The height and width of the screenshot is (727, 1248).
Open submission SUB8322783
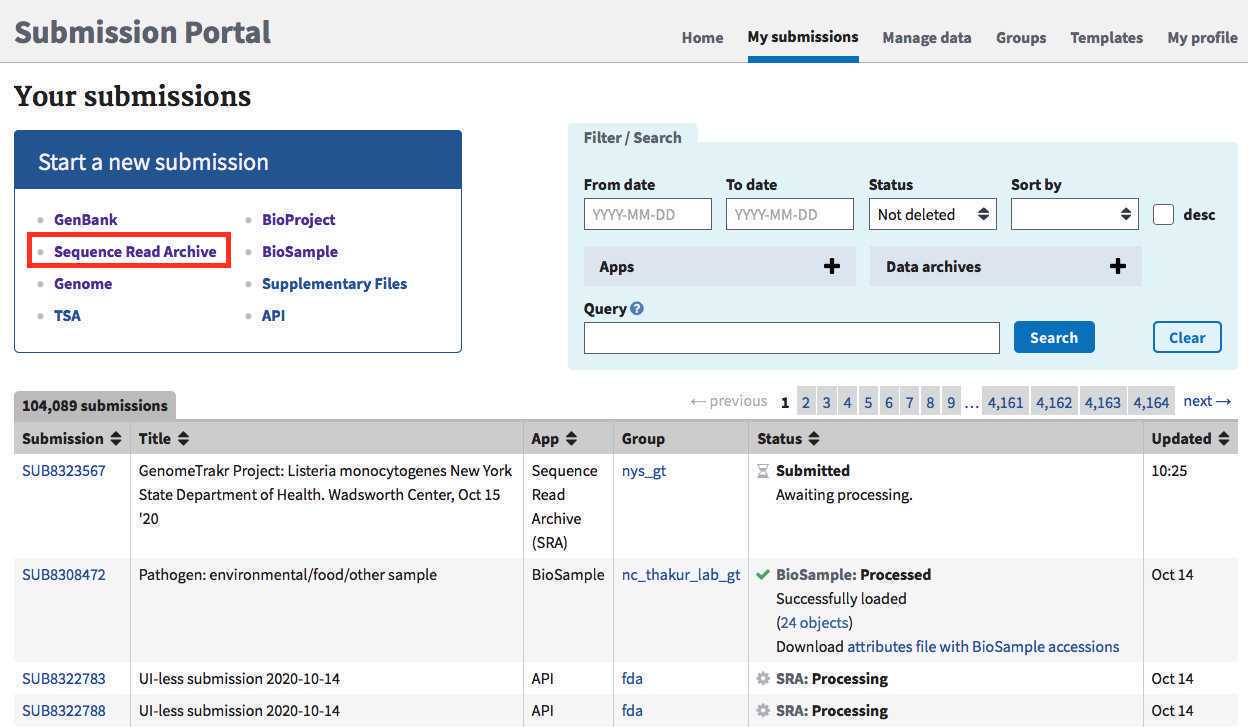click(64, 678)
